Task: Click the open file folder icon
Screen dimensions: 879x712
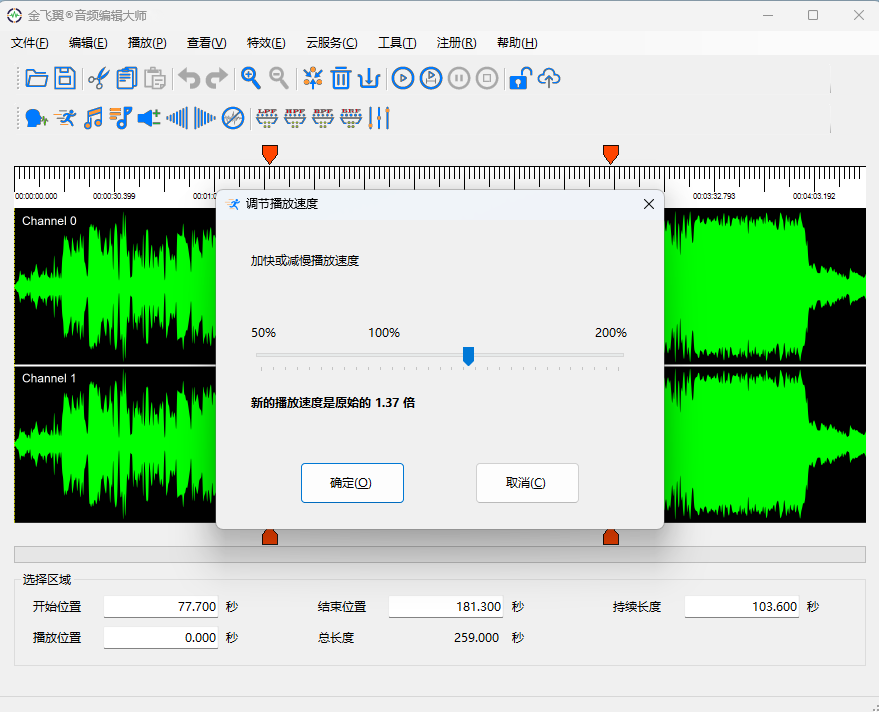Action: point(37,78)
